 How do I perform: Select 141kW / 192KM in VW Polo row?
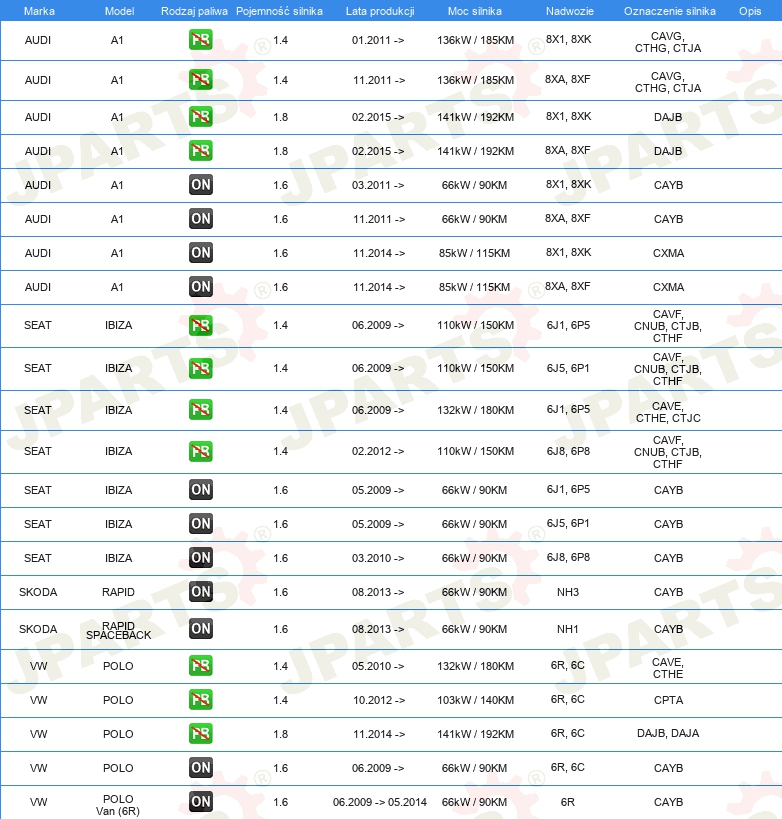[x=475, y=734]
